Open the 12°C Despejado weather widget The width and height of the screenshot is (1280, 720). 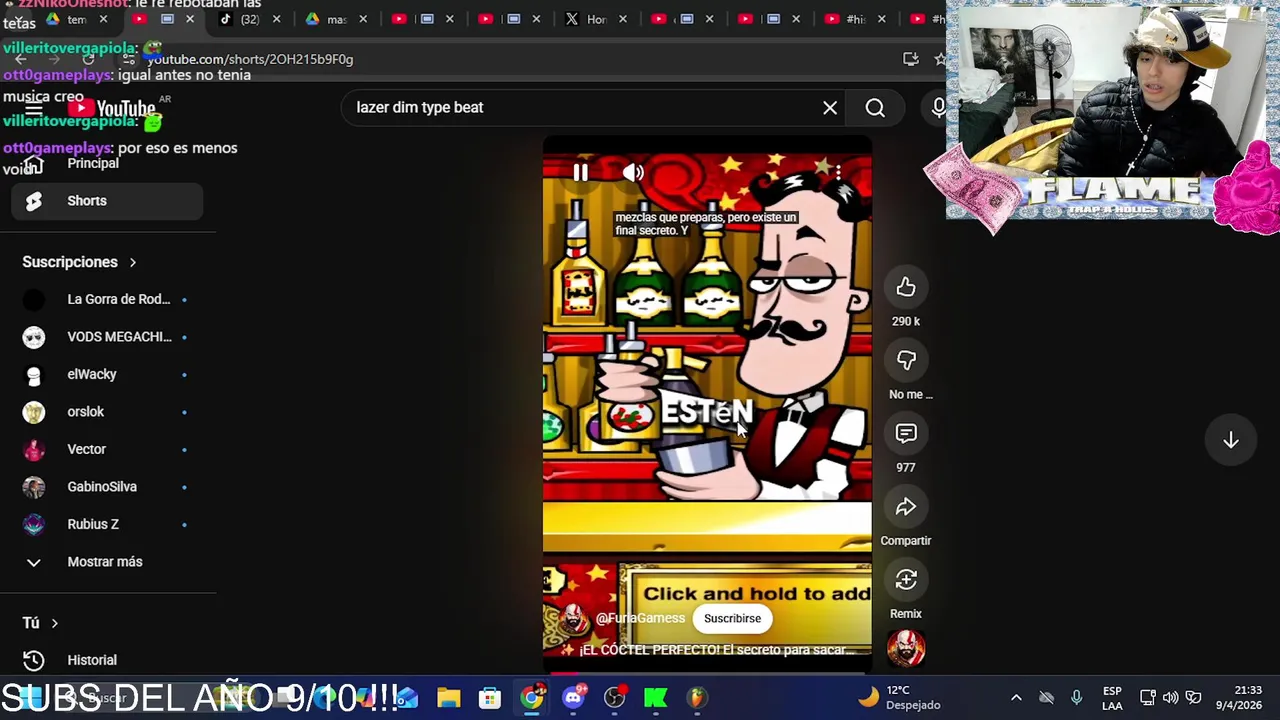900,697
